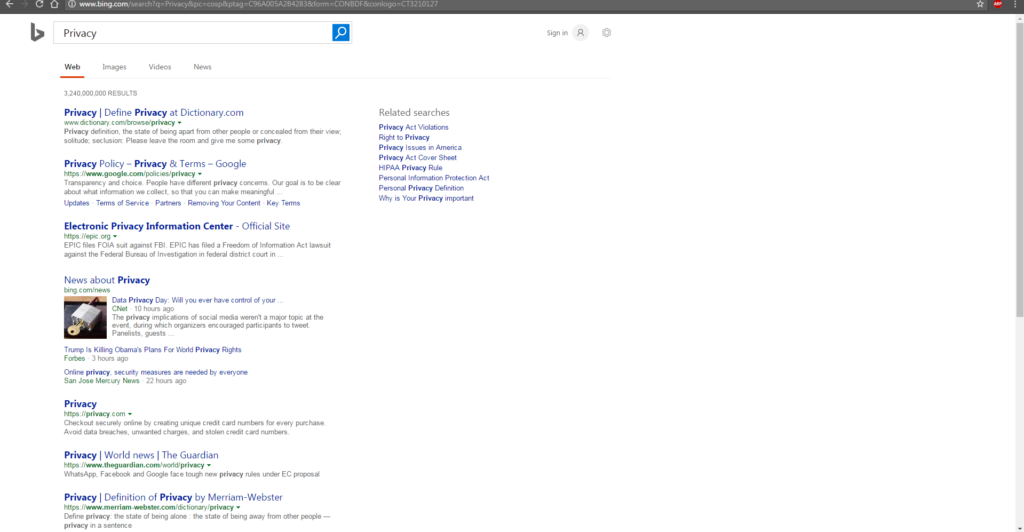Image resolution: width=1024 pixels, height=532 pixels.
Task: Go to the browser home page icon
Action: 55,4
